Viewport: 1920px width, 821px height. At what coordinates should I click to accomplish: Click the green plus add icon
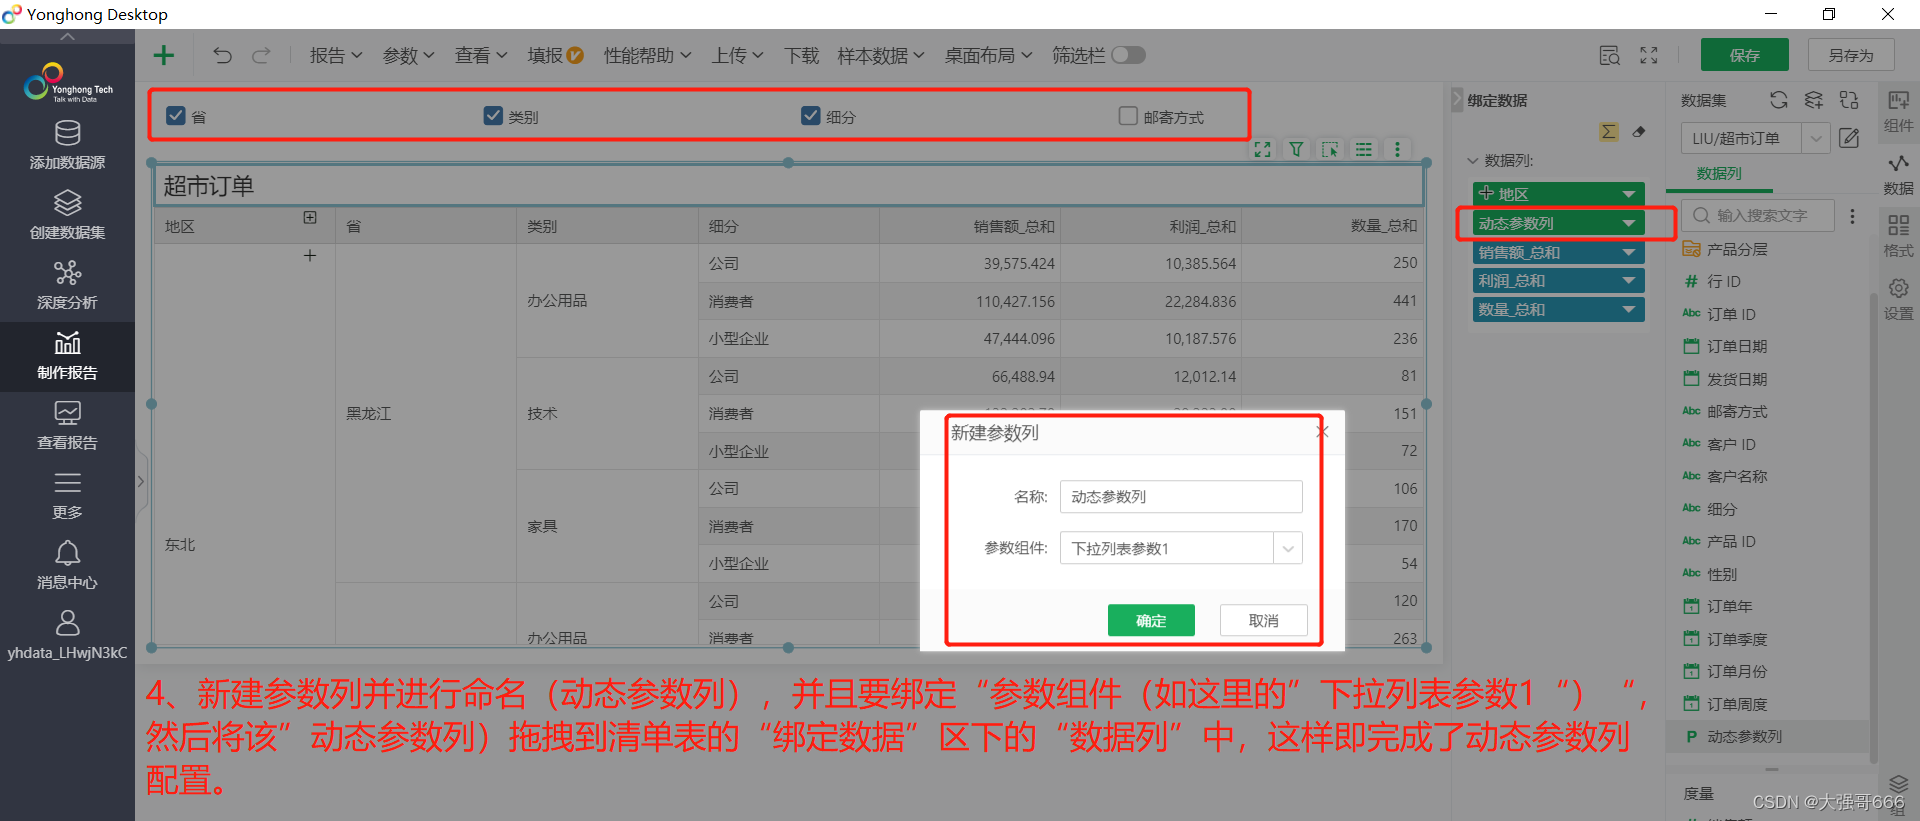[x=163, y=55]
